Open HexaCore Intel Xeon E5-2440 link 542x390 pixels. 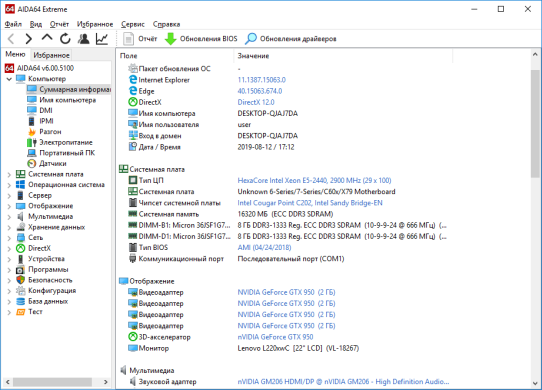click(x=314, y=180)
